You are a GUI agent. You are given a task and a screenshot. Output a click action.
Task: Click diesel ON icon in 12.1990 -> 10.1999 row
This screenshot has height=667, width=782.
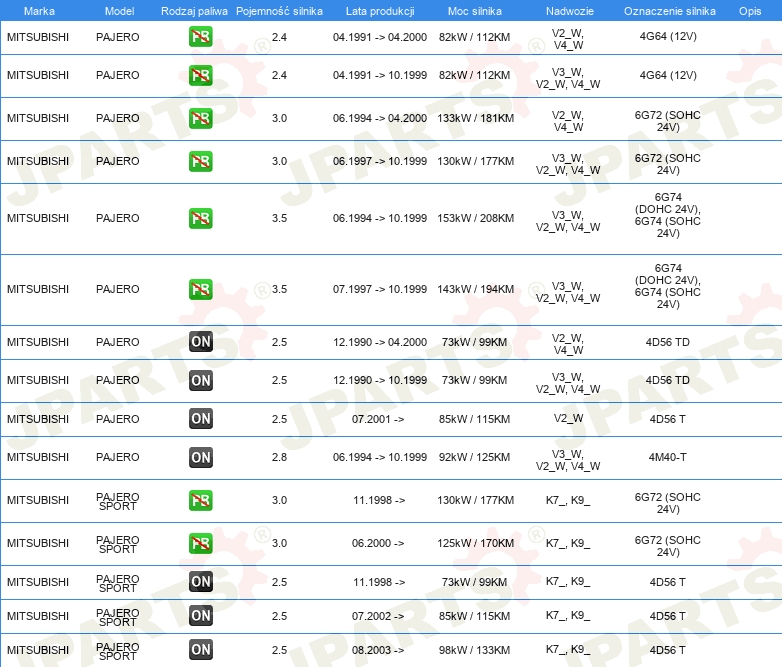(200, 380)
